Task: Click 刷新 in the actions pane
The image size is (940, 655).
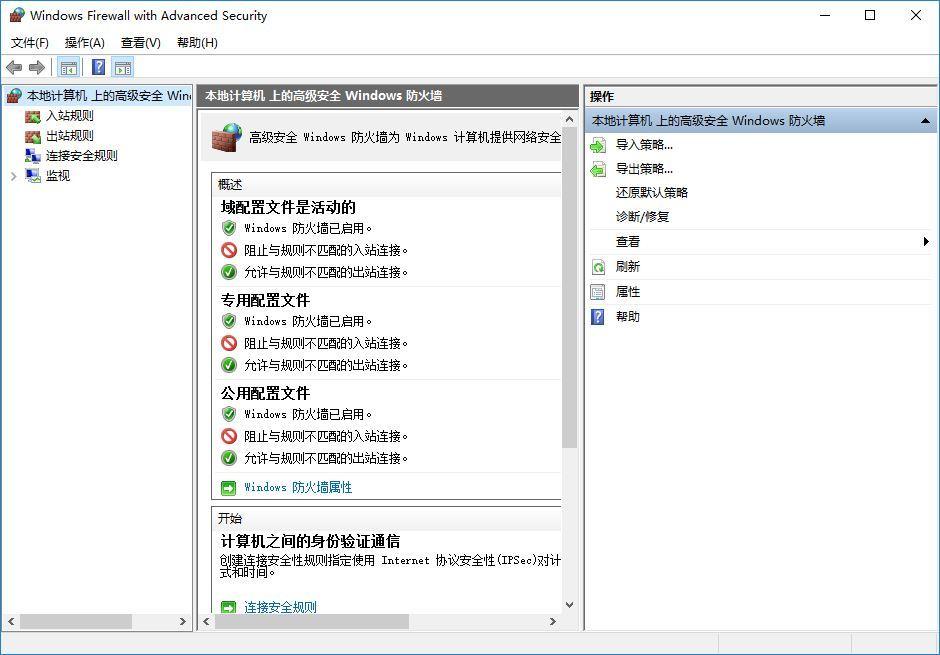Action: point(628,267)
